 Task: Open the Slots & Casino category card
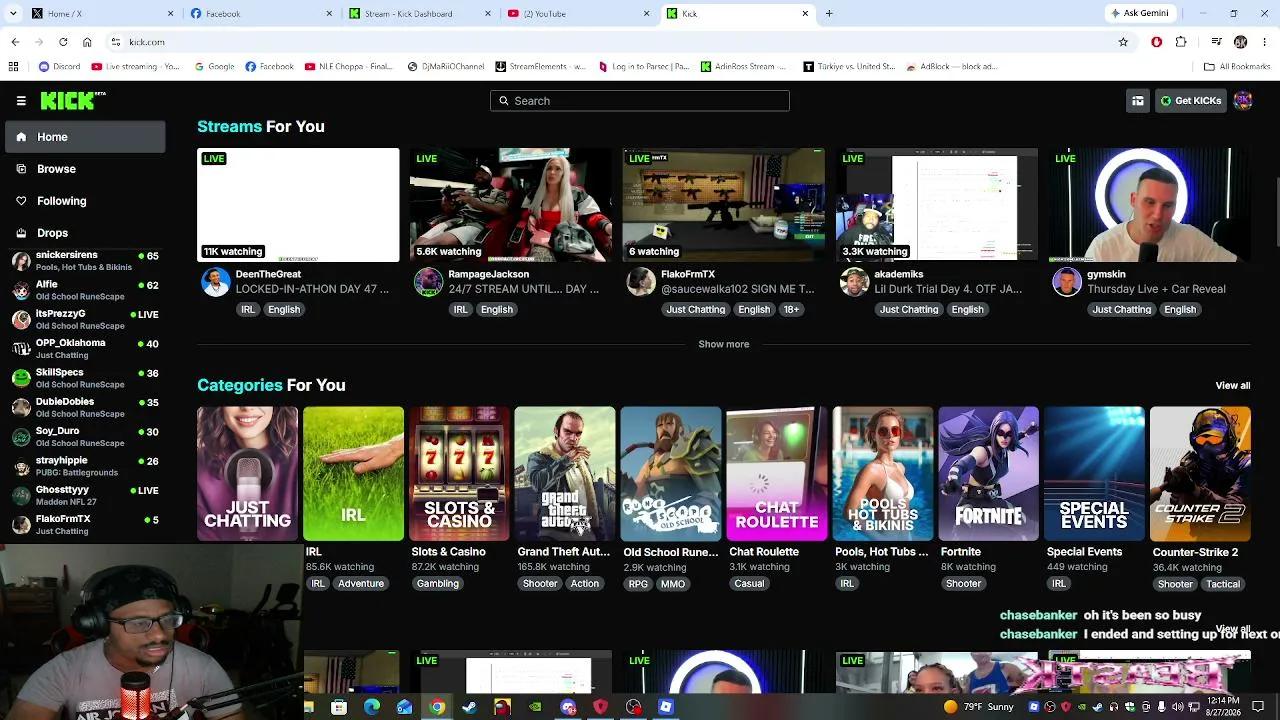(459, 473)
